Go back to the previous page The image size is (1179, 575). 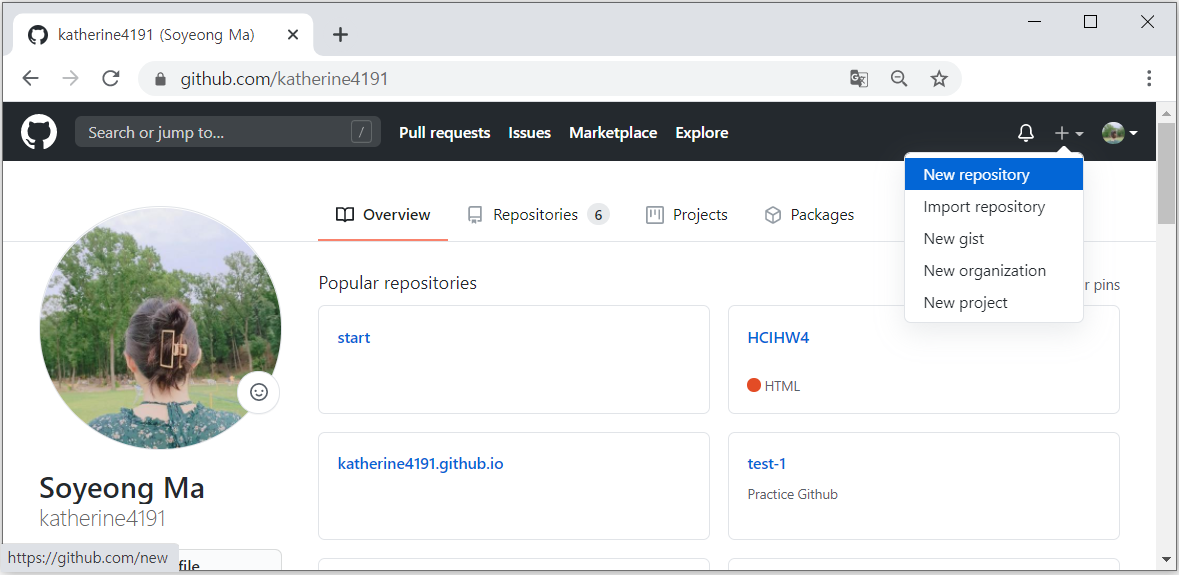tap(31, 78)
